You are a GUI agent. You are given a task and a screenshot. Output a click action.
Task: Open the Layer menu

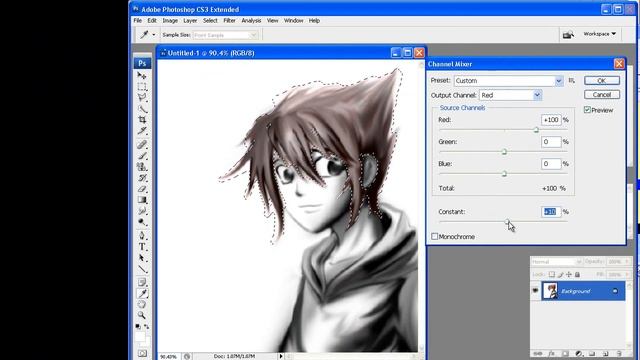coord(190,20)
